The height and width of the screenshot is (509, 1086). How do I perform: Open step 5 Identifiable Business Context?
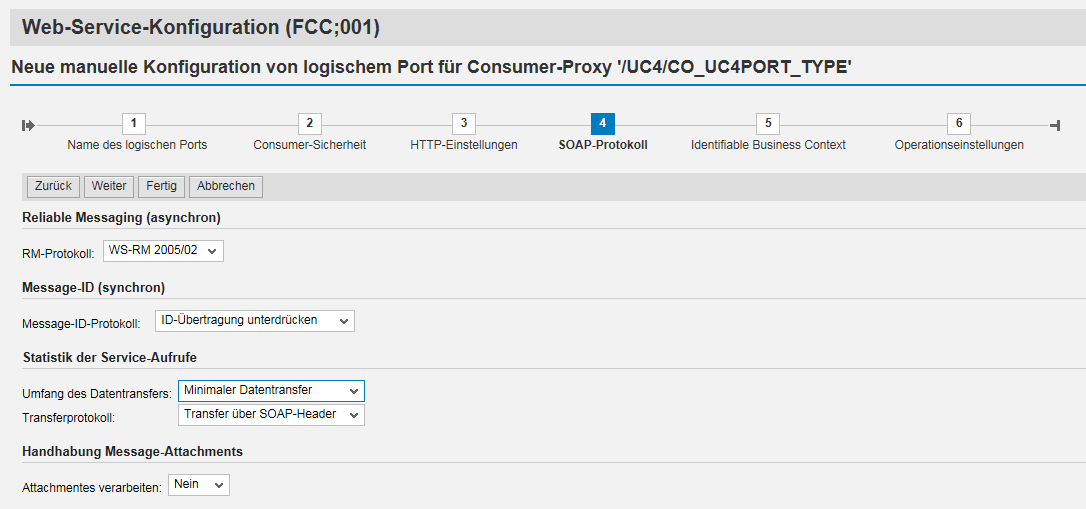click(x=768, y=124)
